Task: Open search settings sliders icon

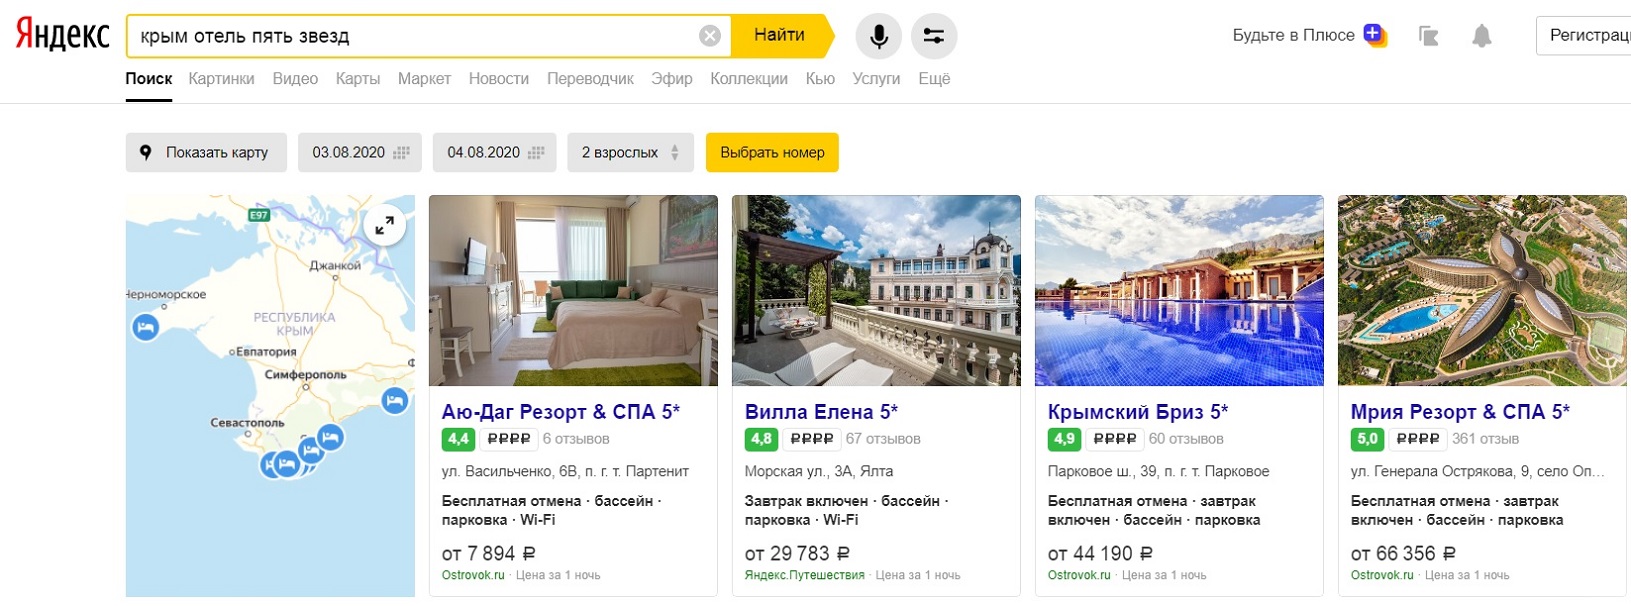Action: [933, 36]
